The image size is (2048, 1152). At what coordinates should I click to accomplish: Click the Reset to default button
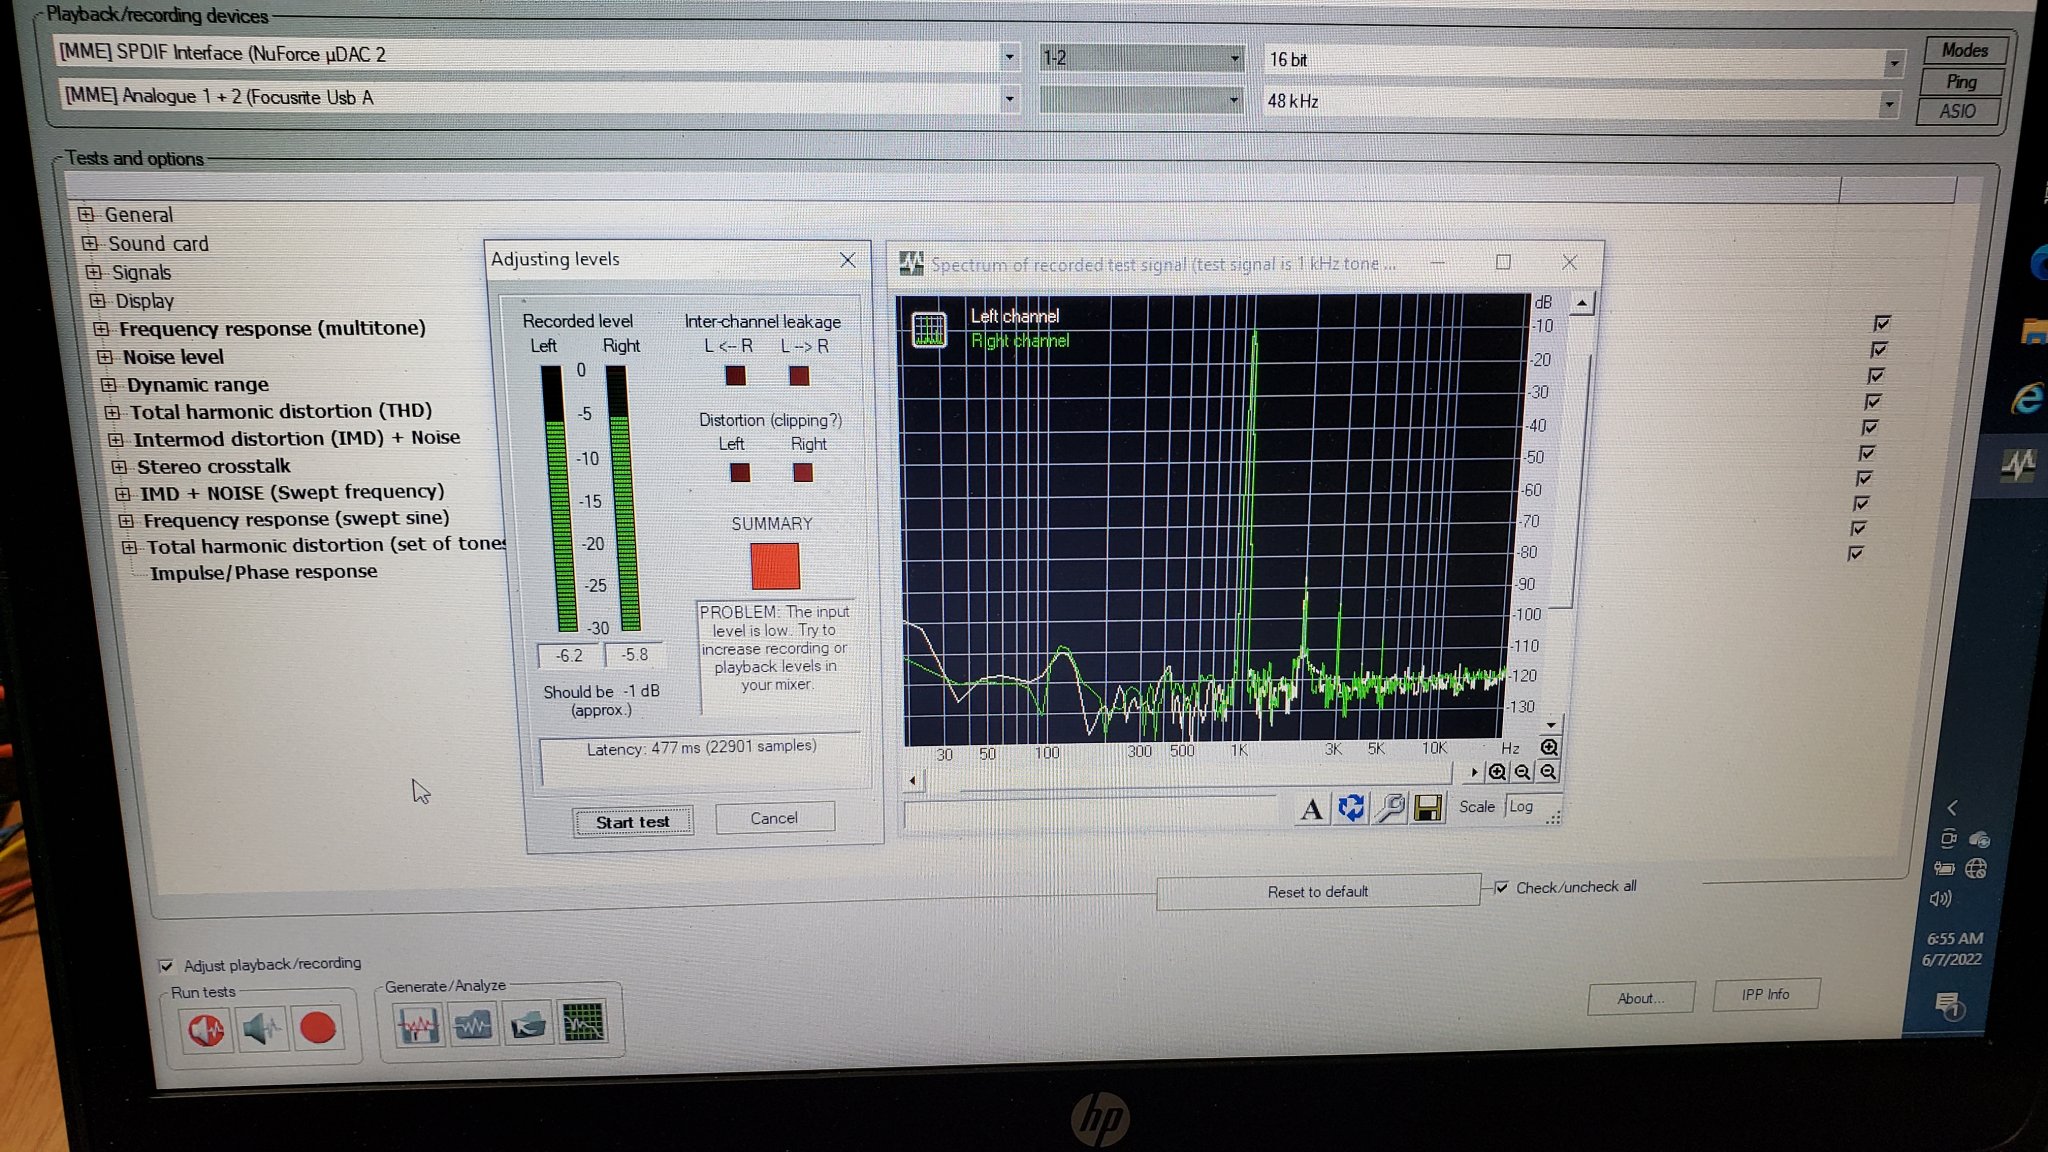1318,891
